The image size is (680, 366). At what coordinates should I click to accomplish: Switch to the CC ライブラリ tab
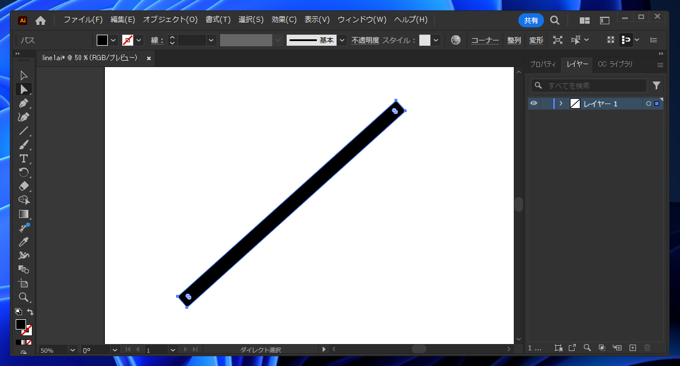[615, 64]
